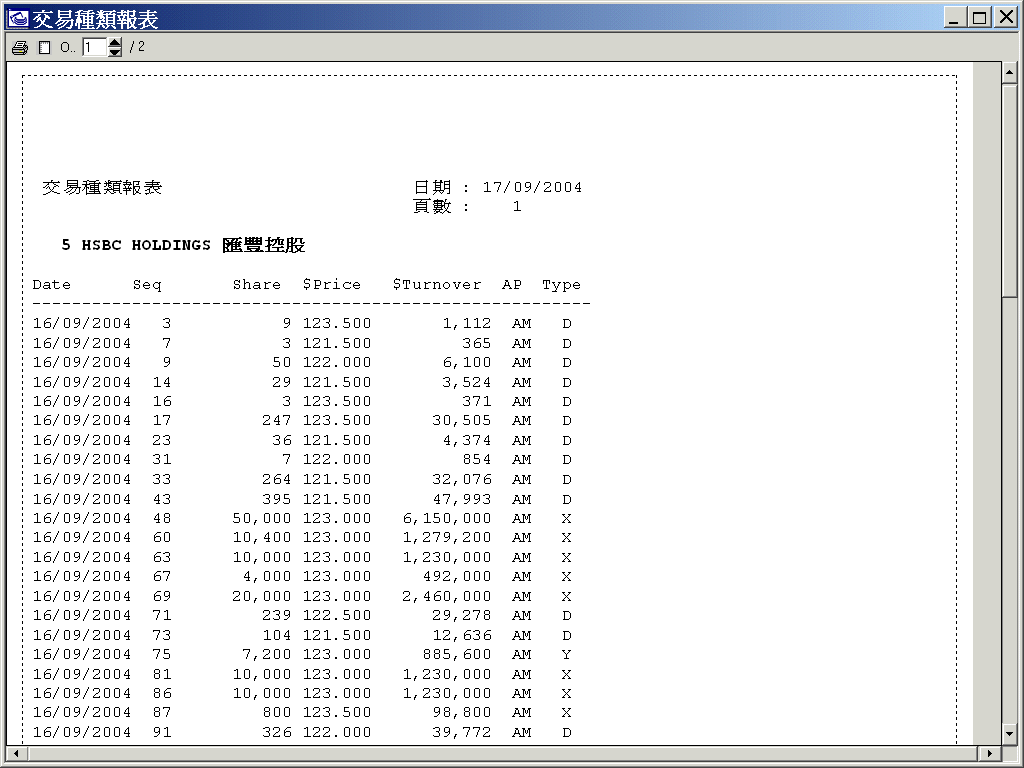Click sequence number 91
Viewport: 1024px width, 768px height.
click(162, 732)
